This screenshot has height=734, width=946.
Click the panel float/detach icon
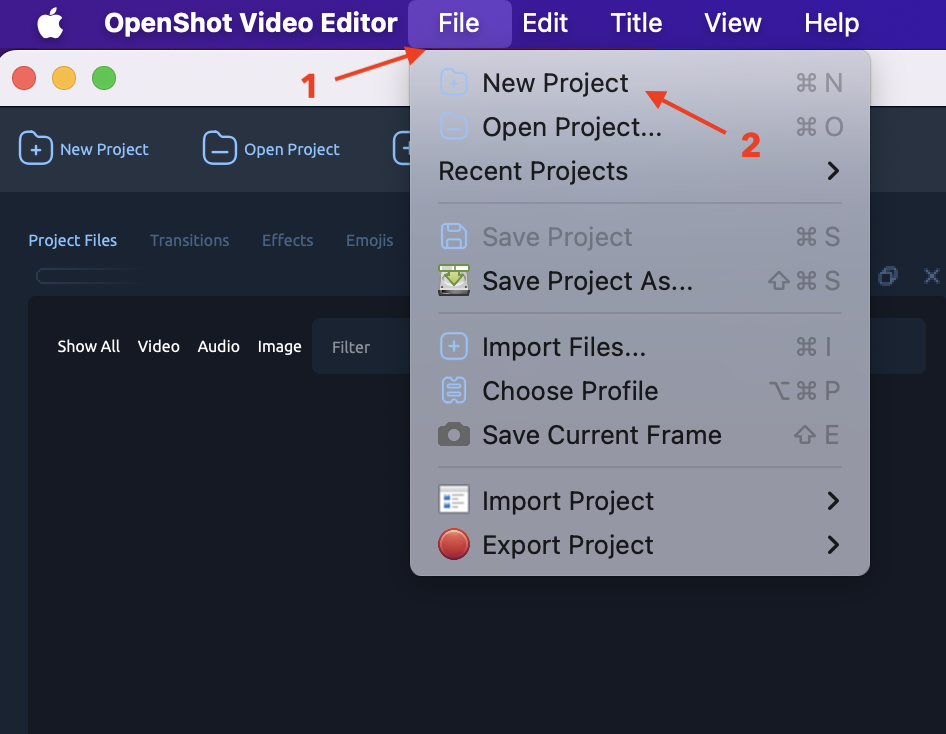(x=888, y=276)
